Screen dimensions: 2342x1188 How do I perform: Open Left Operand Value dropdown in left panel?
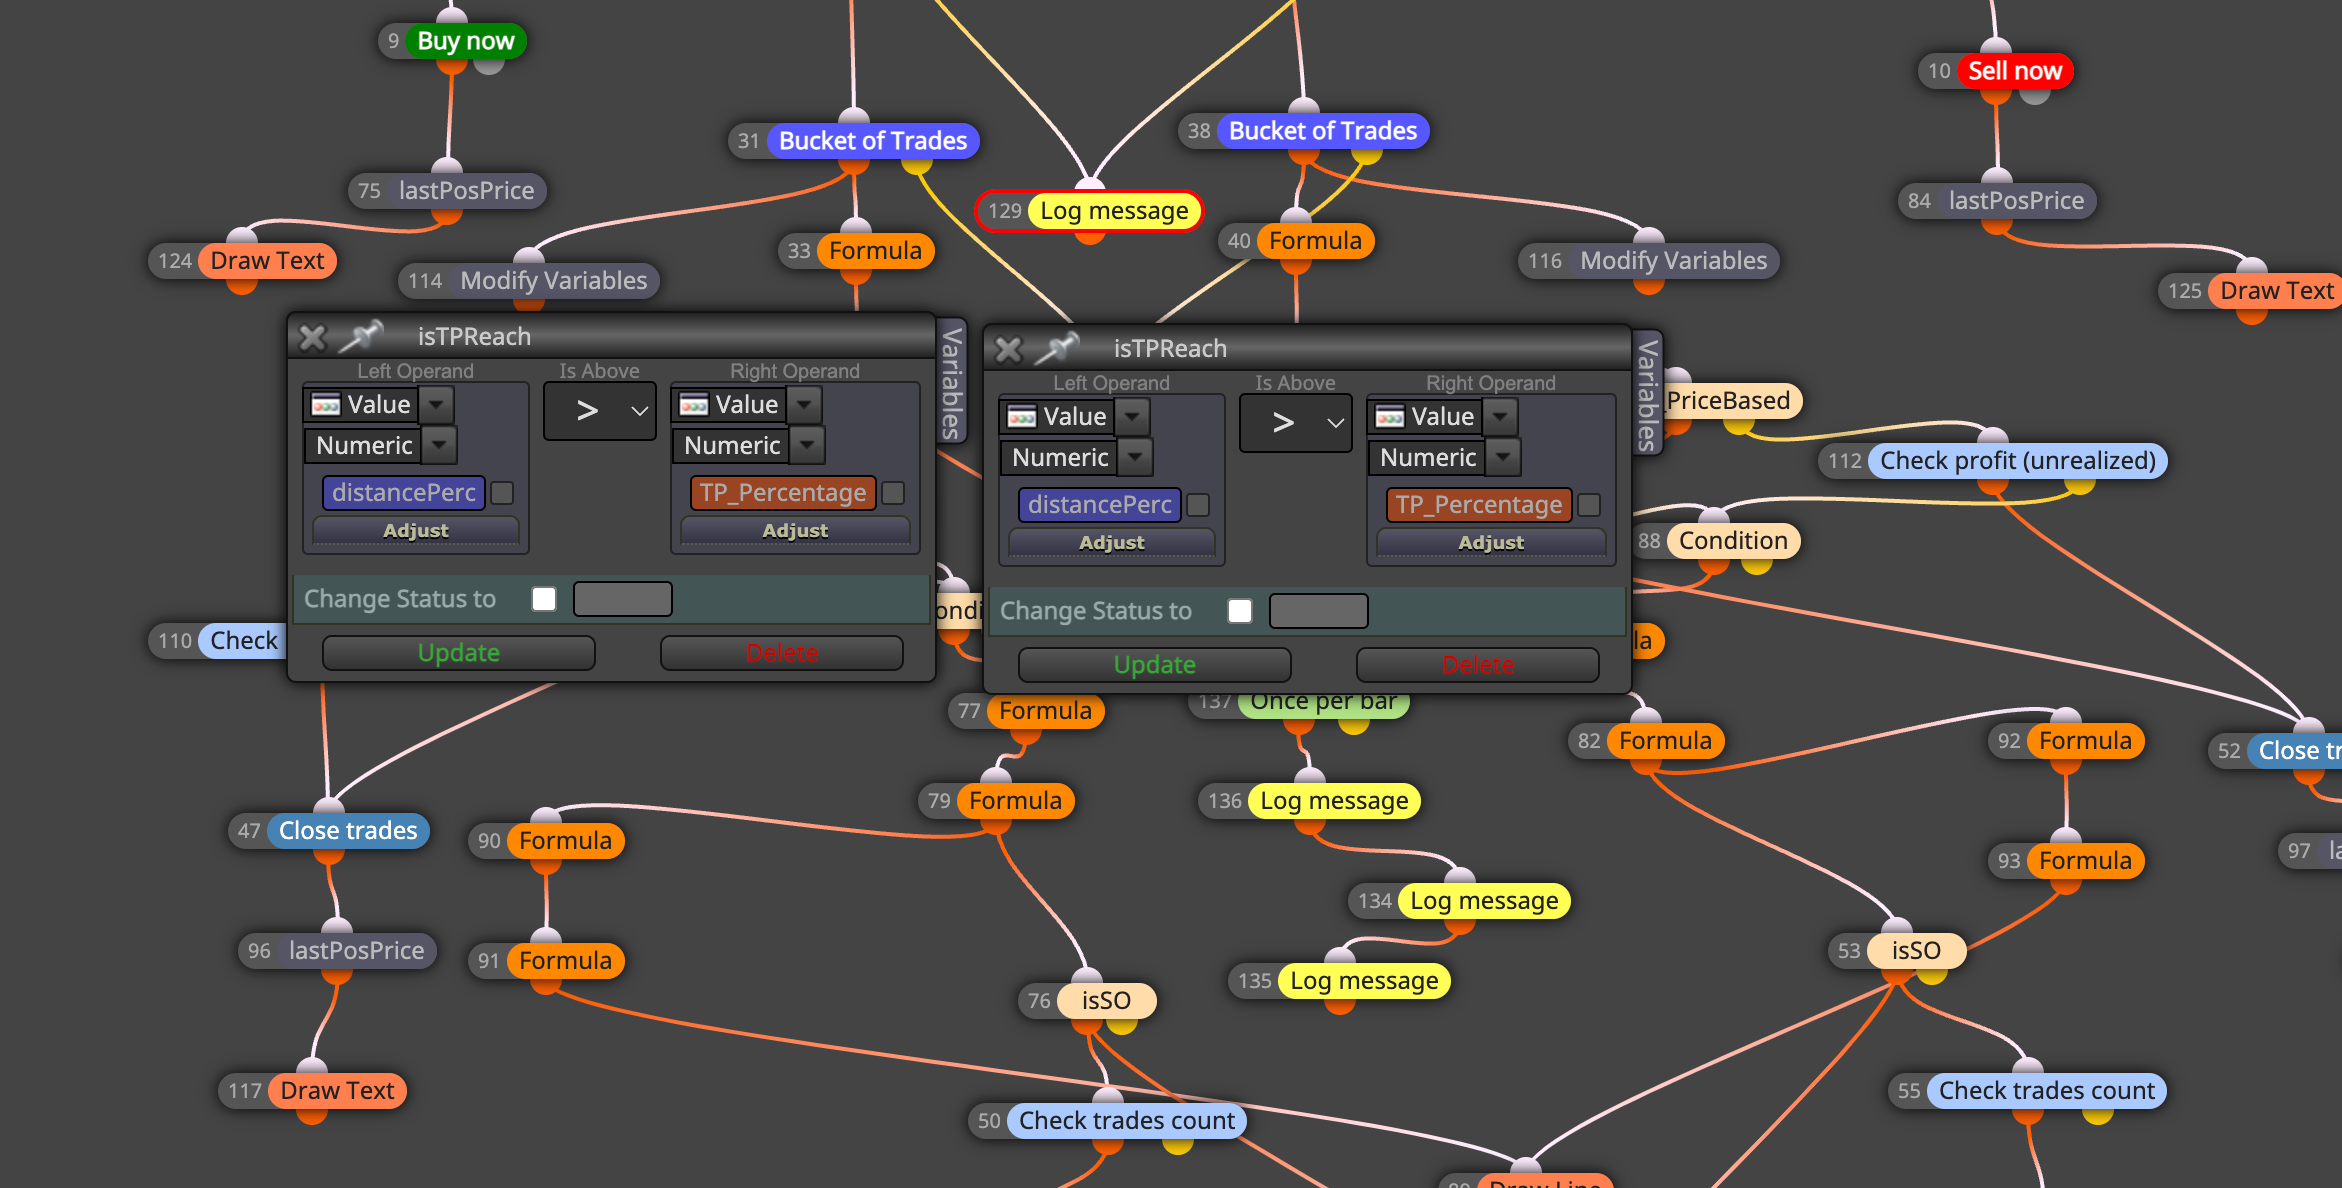point(436,405)
